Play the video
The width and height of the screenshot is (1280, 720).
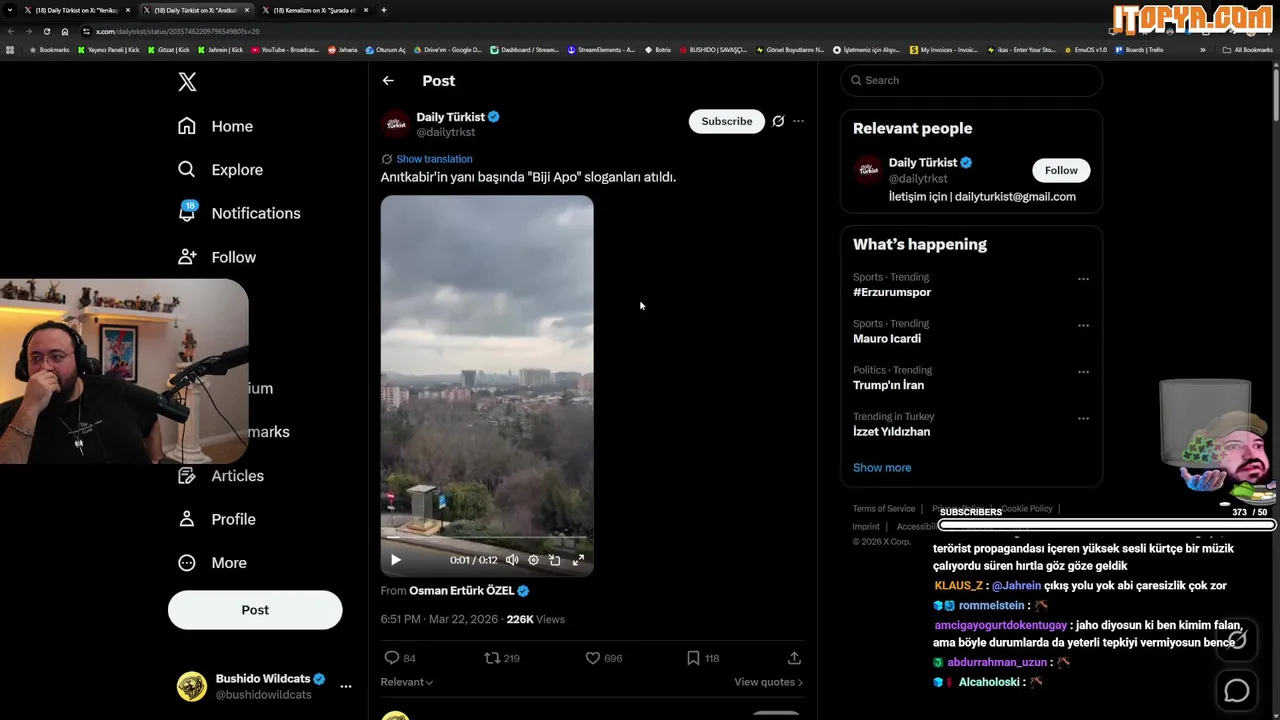click(396, 560)
